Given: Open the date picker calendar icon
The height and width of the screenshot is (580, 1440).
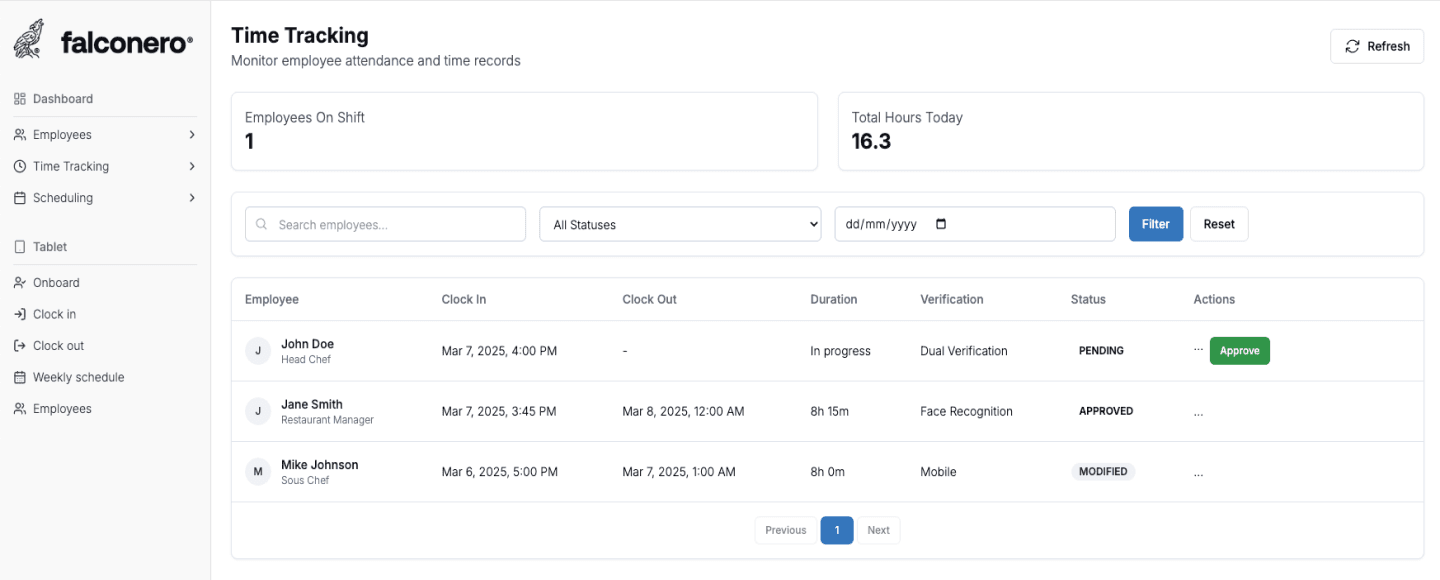Looking at the screenshot, I should [x=940, y=224].
